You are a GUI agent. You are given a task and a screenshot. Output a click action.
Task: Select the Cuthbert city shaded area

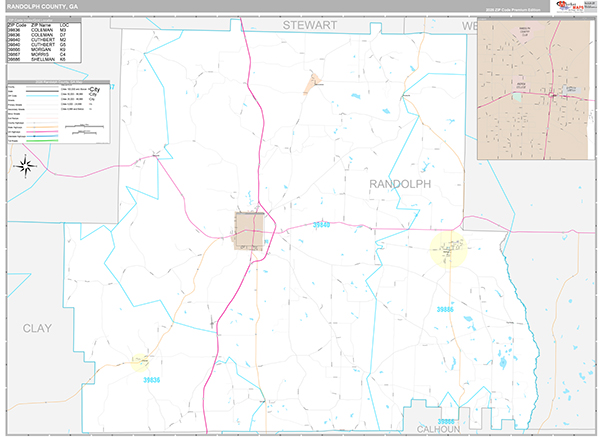tap(248, 230)
